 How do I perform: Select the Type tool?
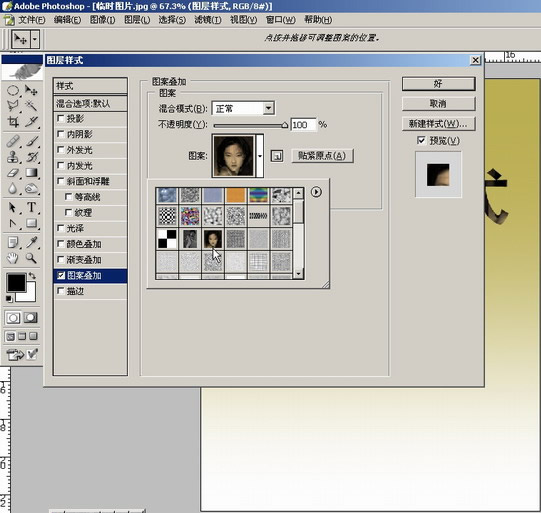31,208
